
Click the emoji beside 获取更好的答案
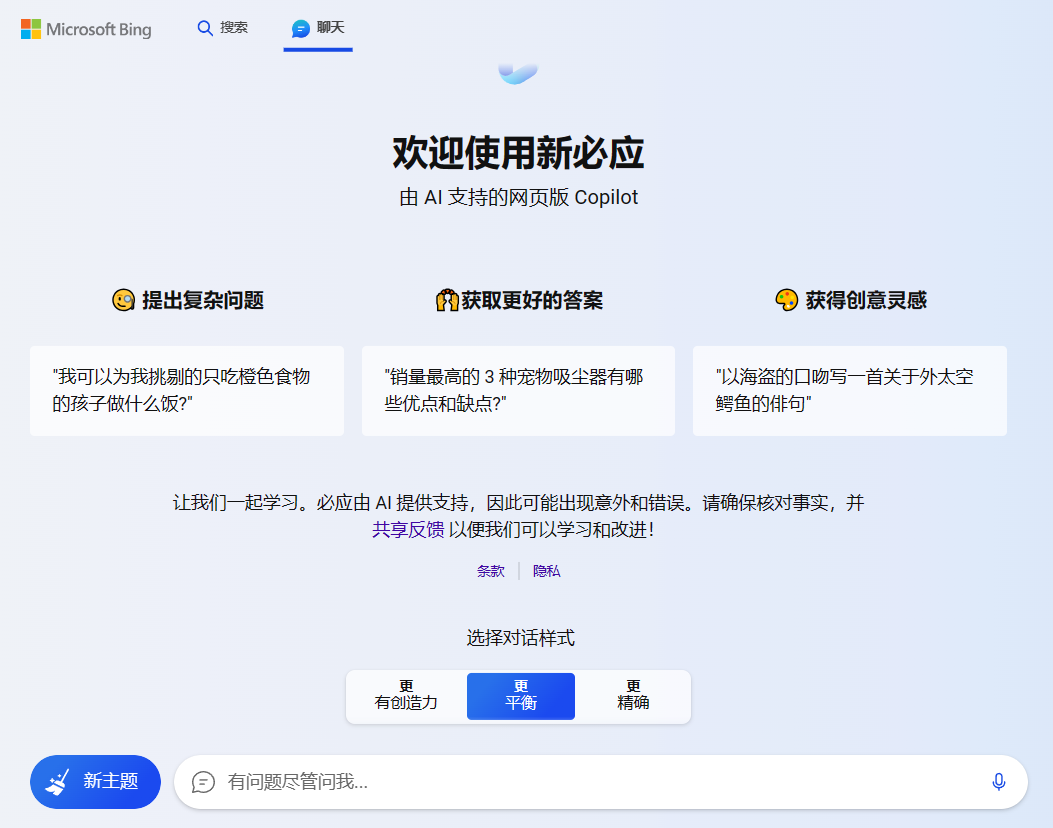click(447, 300)
